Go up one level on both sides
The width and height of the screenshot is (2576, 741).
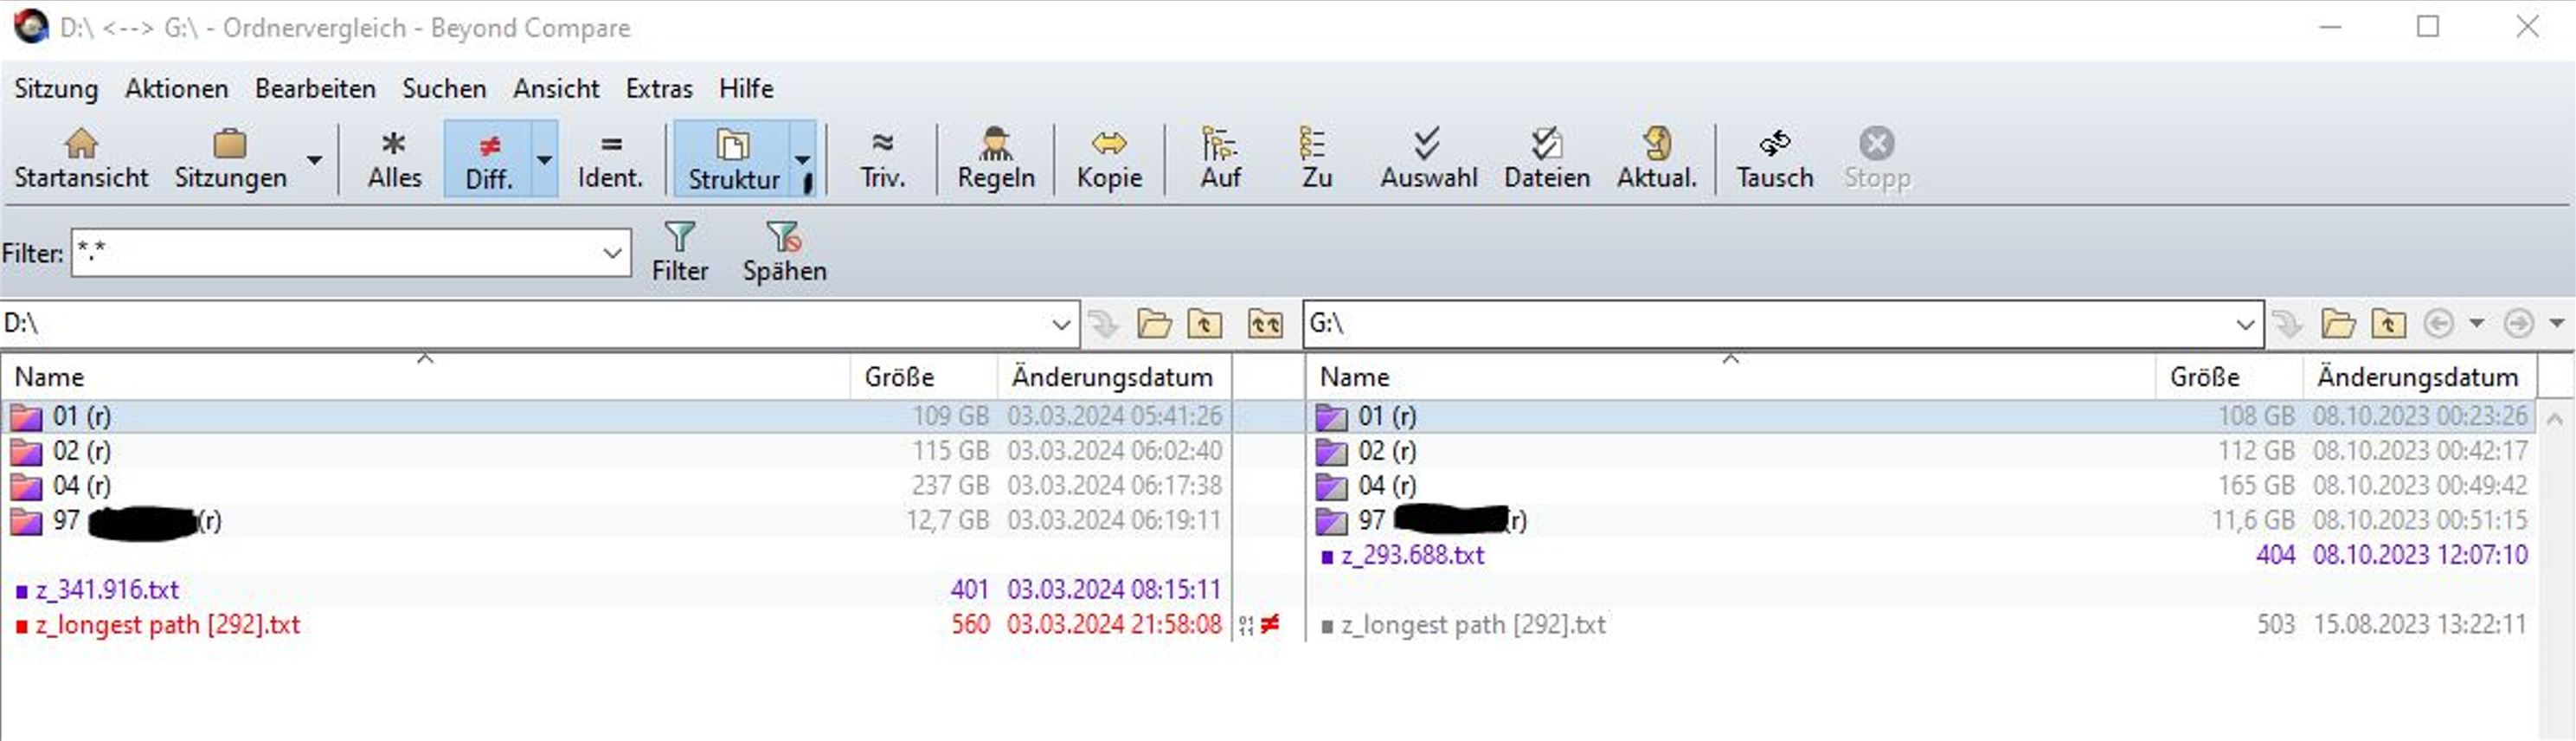pyautogui.click(x=1265, y=324)
